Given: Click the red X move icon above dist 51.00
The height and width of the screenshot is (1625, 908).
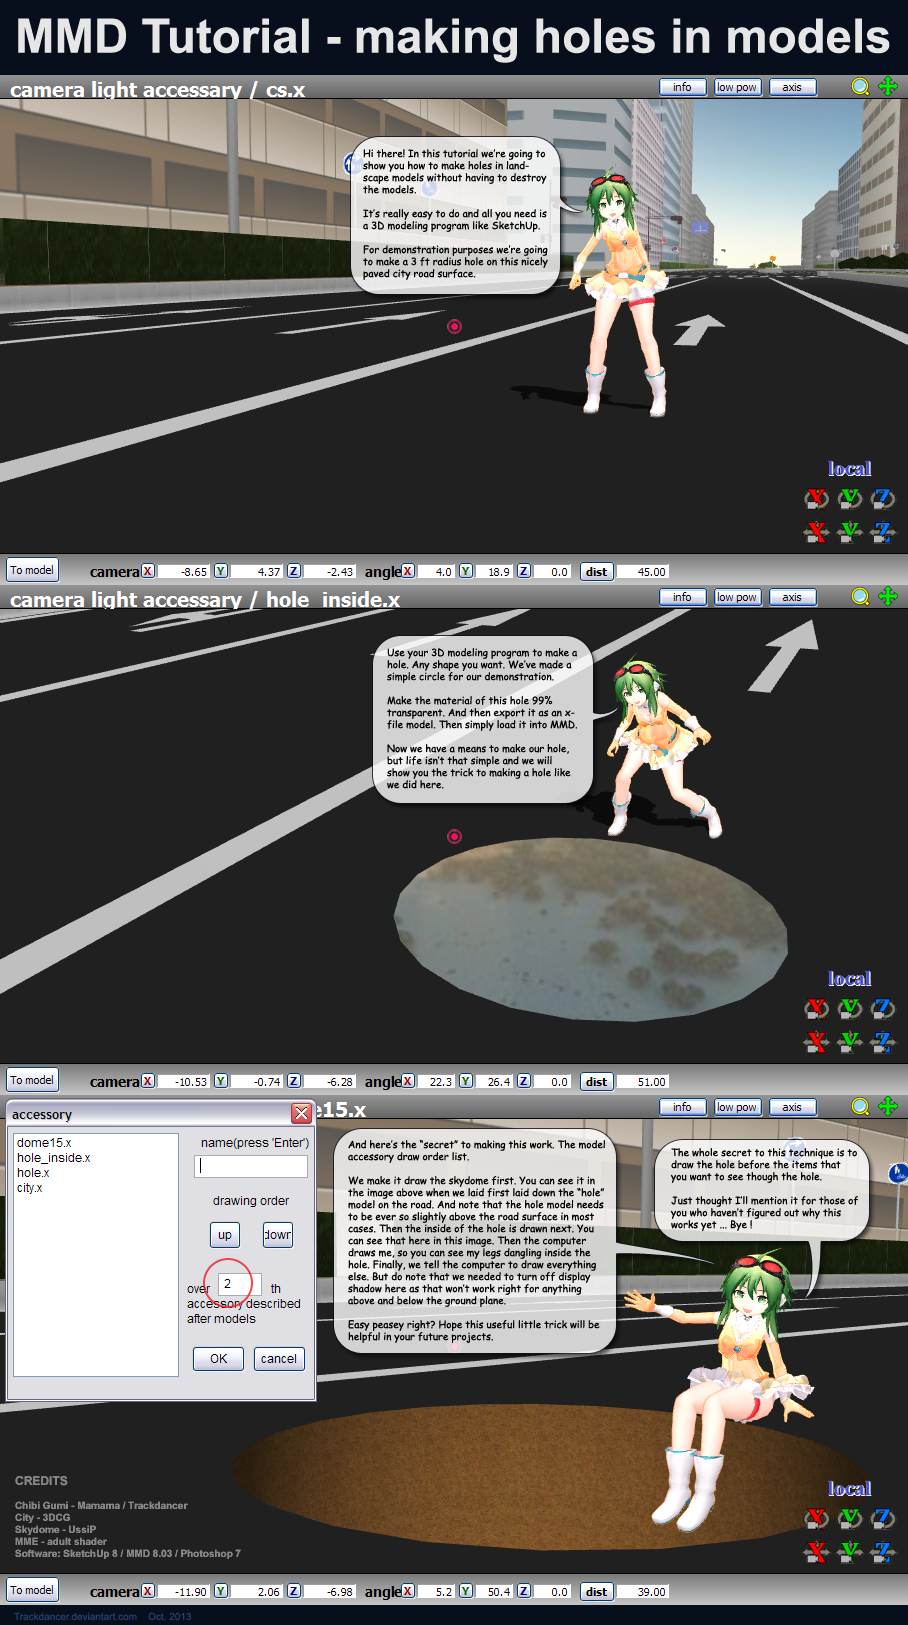Looking at the screenshot, I should pyautogui.click(x=817, y=1041).
